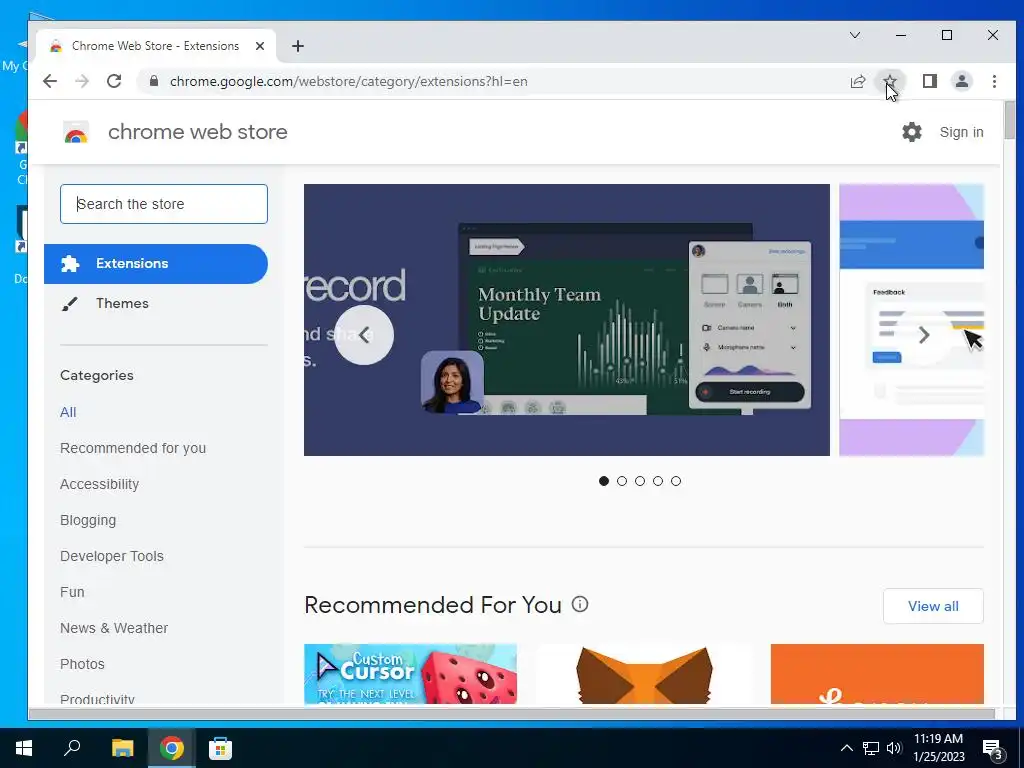1024x768 pixels.
Task: Switch to the Themes section
Action: coord(122,303)
